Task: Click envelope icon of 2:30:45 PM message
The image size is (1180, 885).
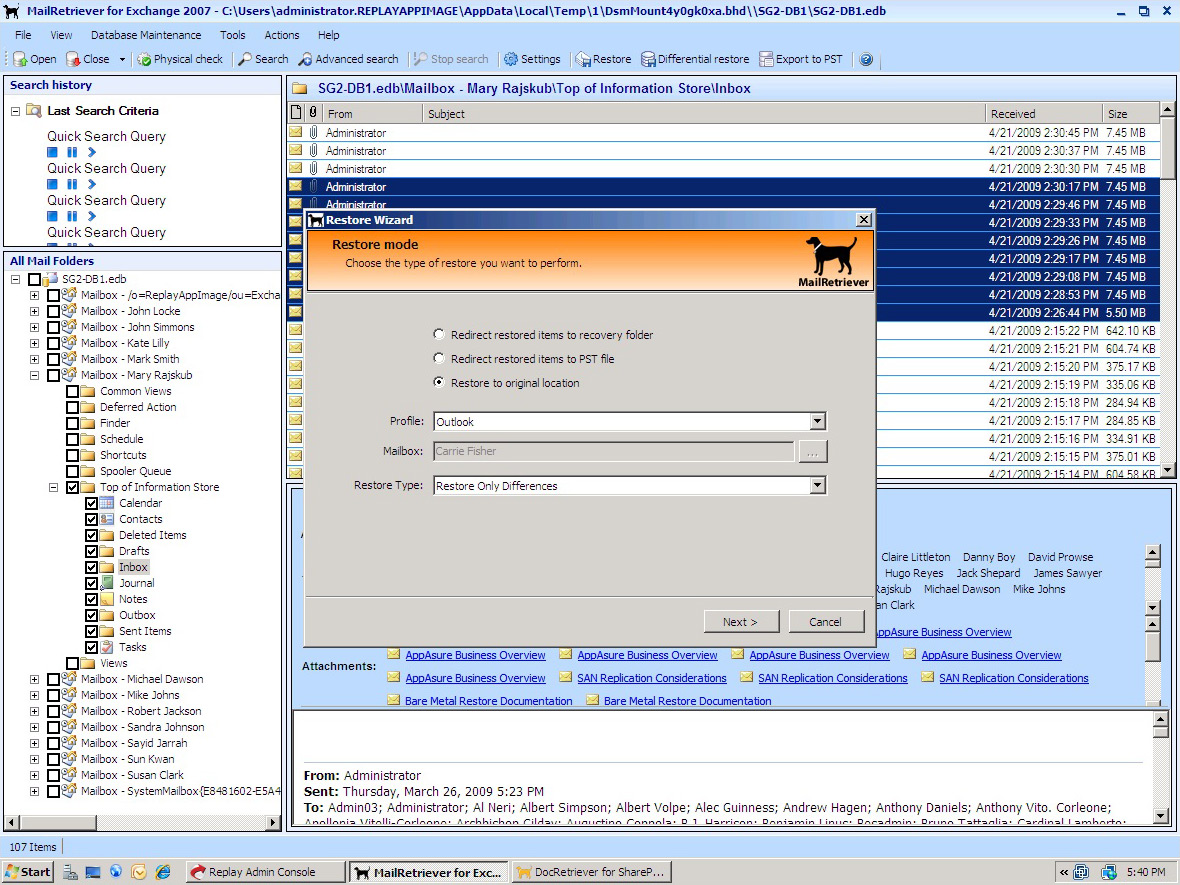Action: pos(295,132)
